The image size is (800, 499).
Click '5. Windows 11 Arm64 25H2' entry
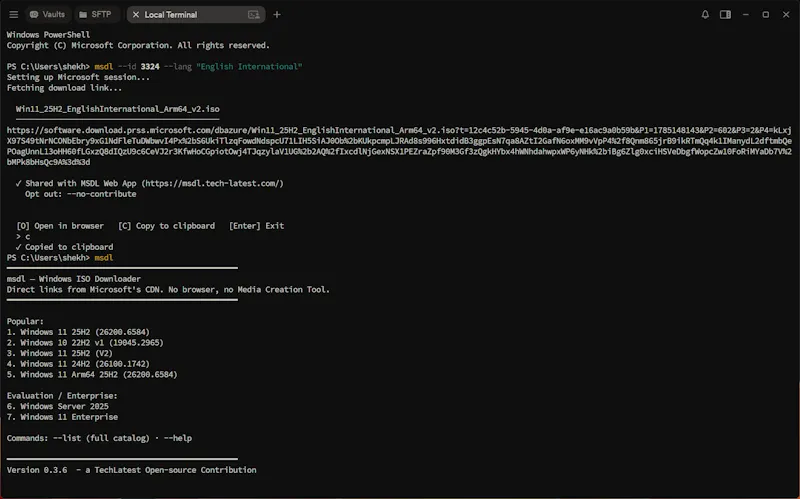pos(92,375)
